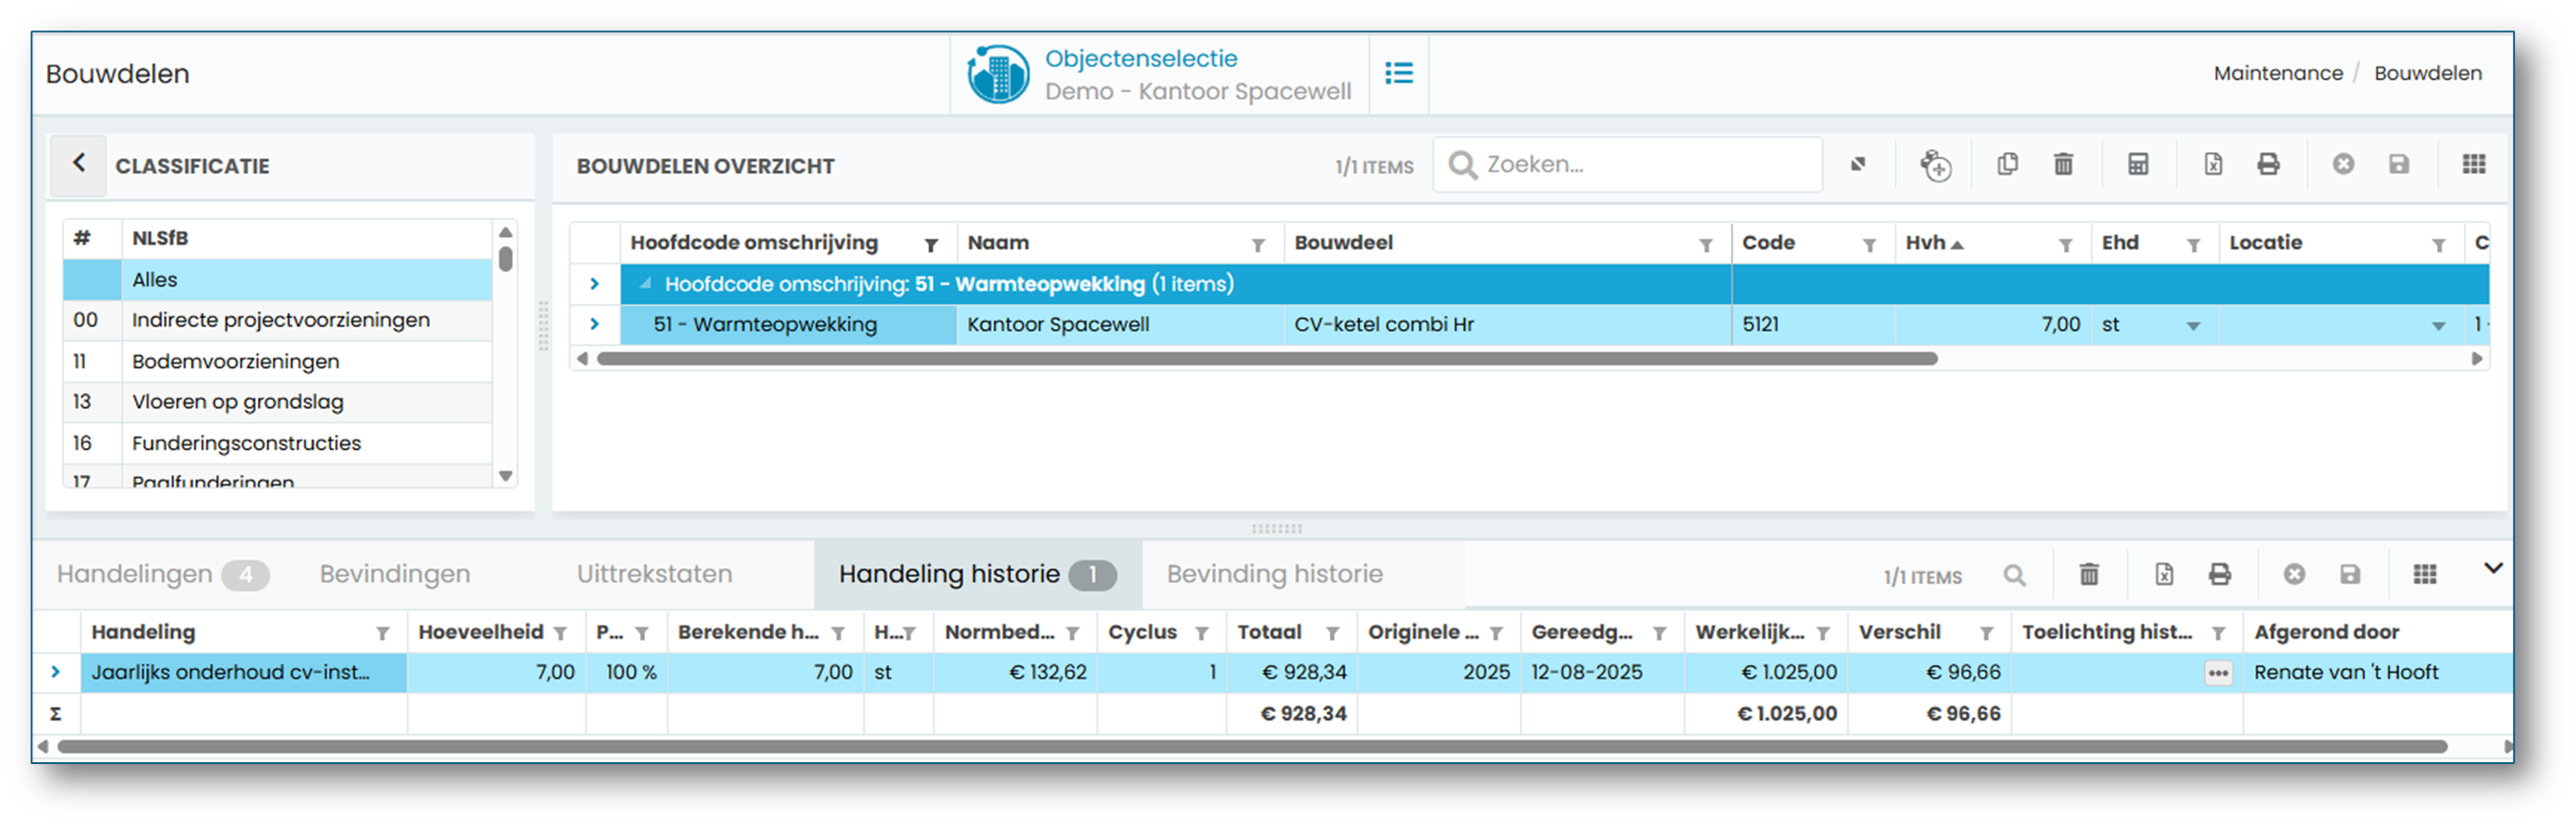The height and width of the screenshot is (825, 2576).
Task: Print the Bouwdelen overzicht list
Action: (2268, 164)
